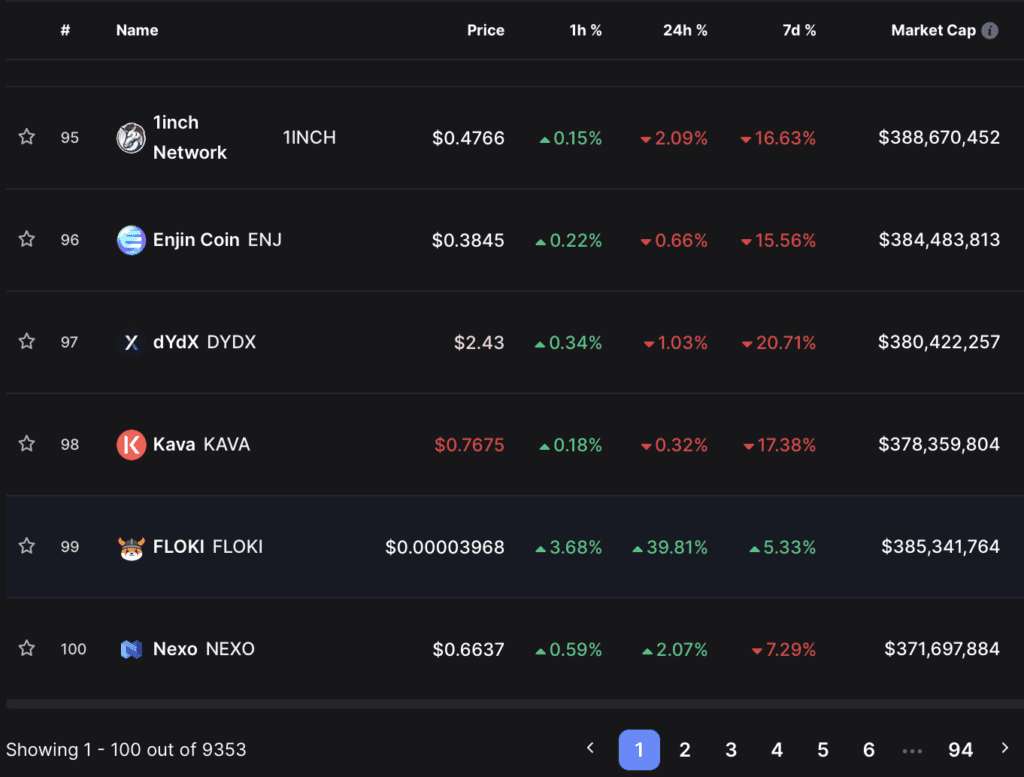Sort by 24h % change
Viewport: 1024px width, 777px height.
[685, 30]
